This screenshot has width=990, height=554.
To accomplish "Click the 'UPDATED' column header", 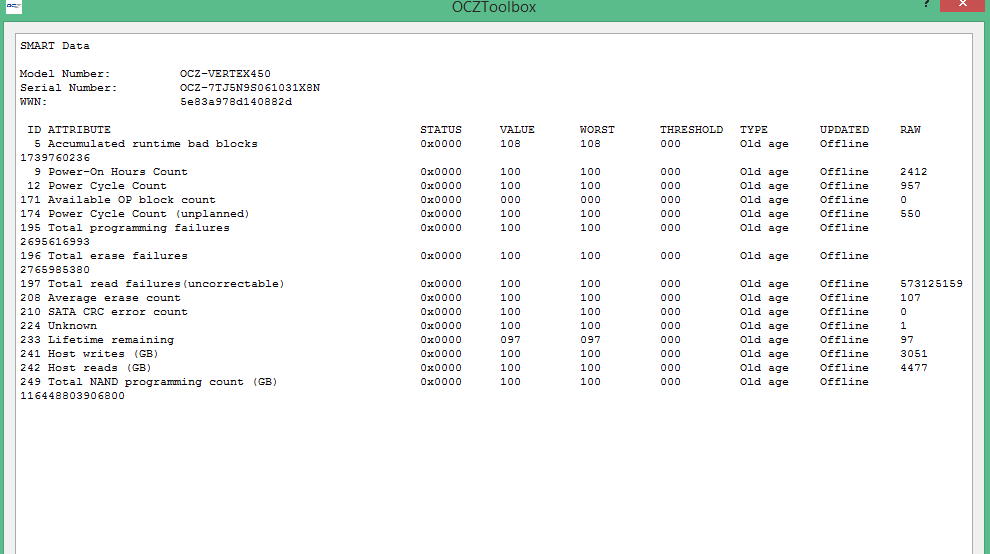I will pos(844,129).
